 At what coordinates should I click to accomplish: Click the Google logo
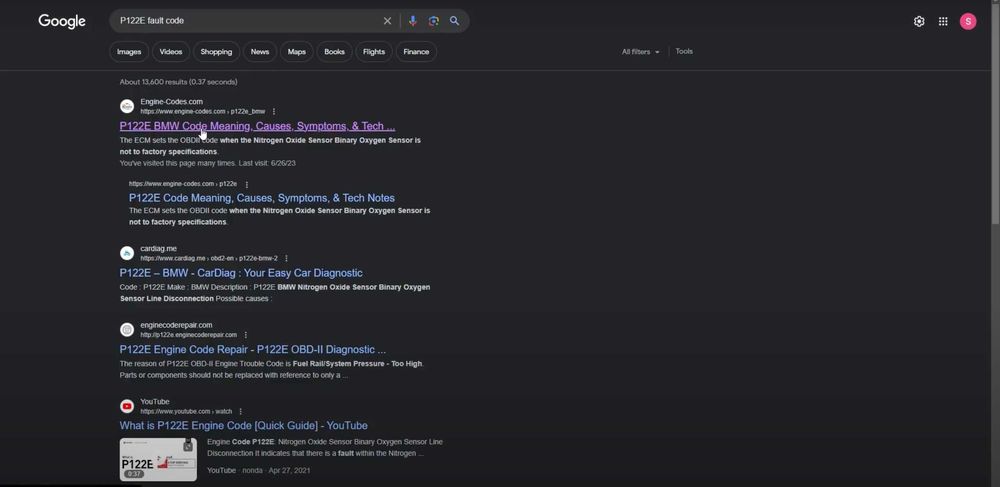62,21
